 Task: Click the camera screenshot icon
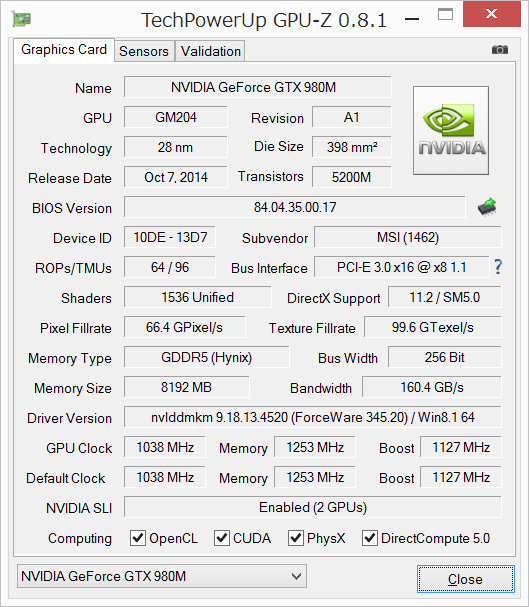coord(500,50)
